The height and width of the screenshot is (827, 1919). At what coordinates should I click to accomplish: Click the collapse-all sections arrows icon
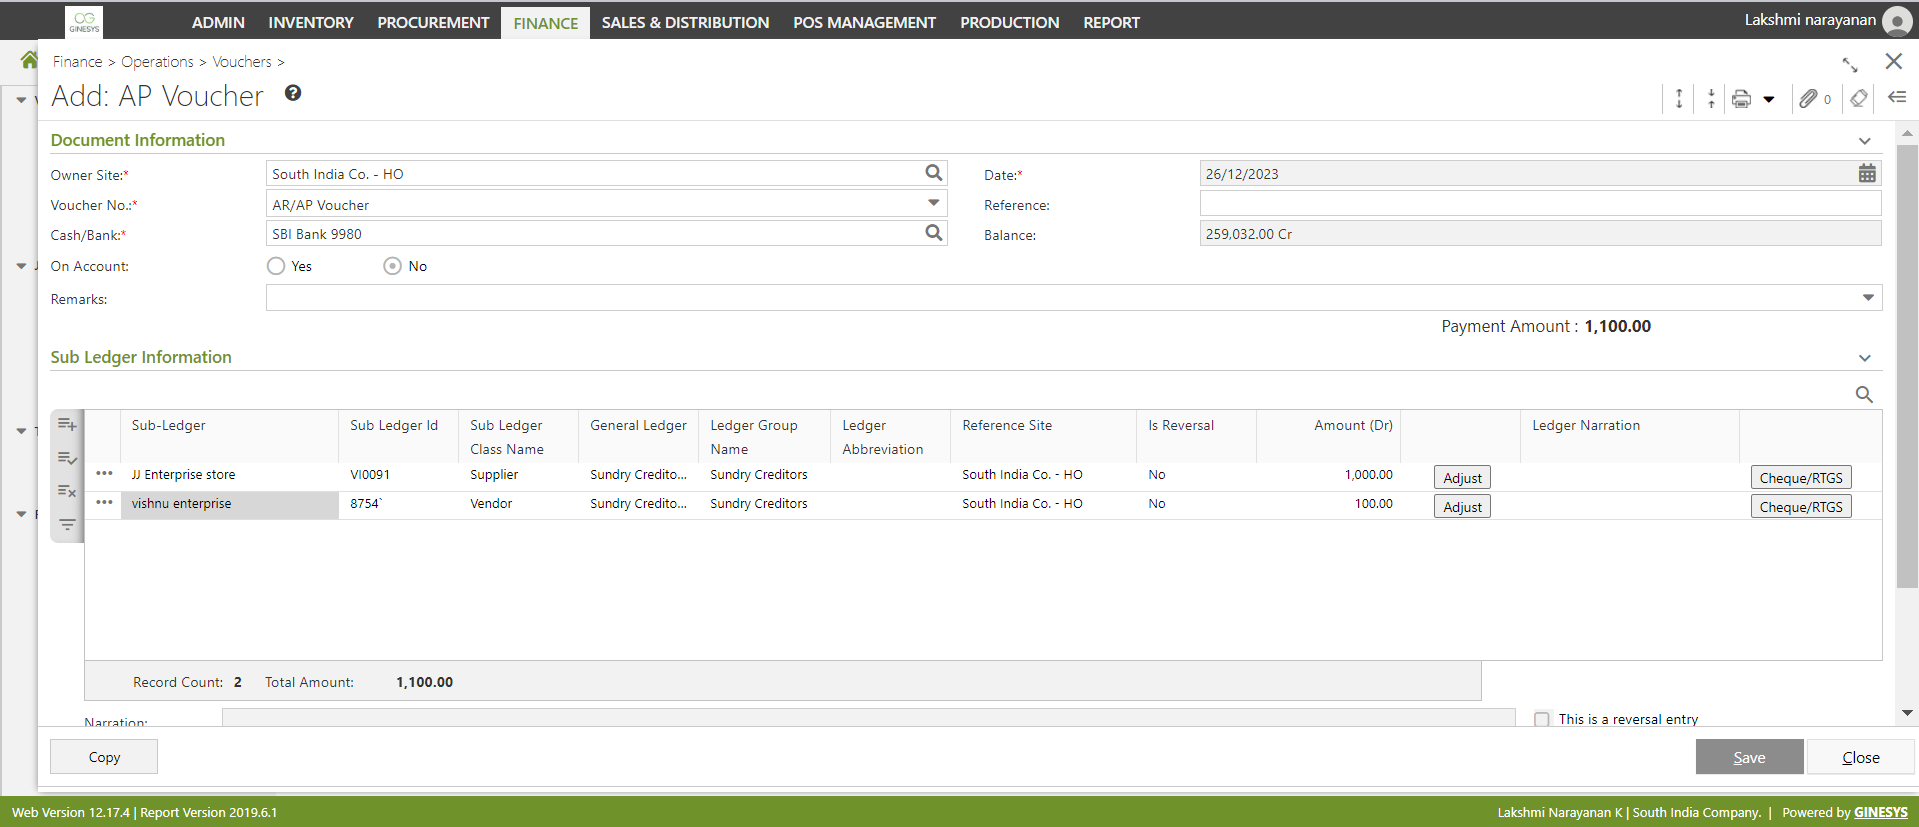pos(1711,98)
